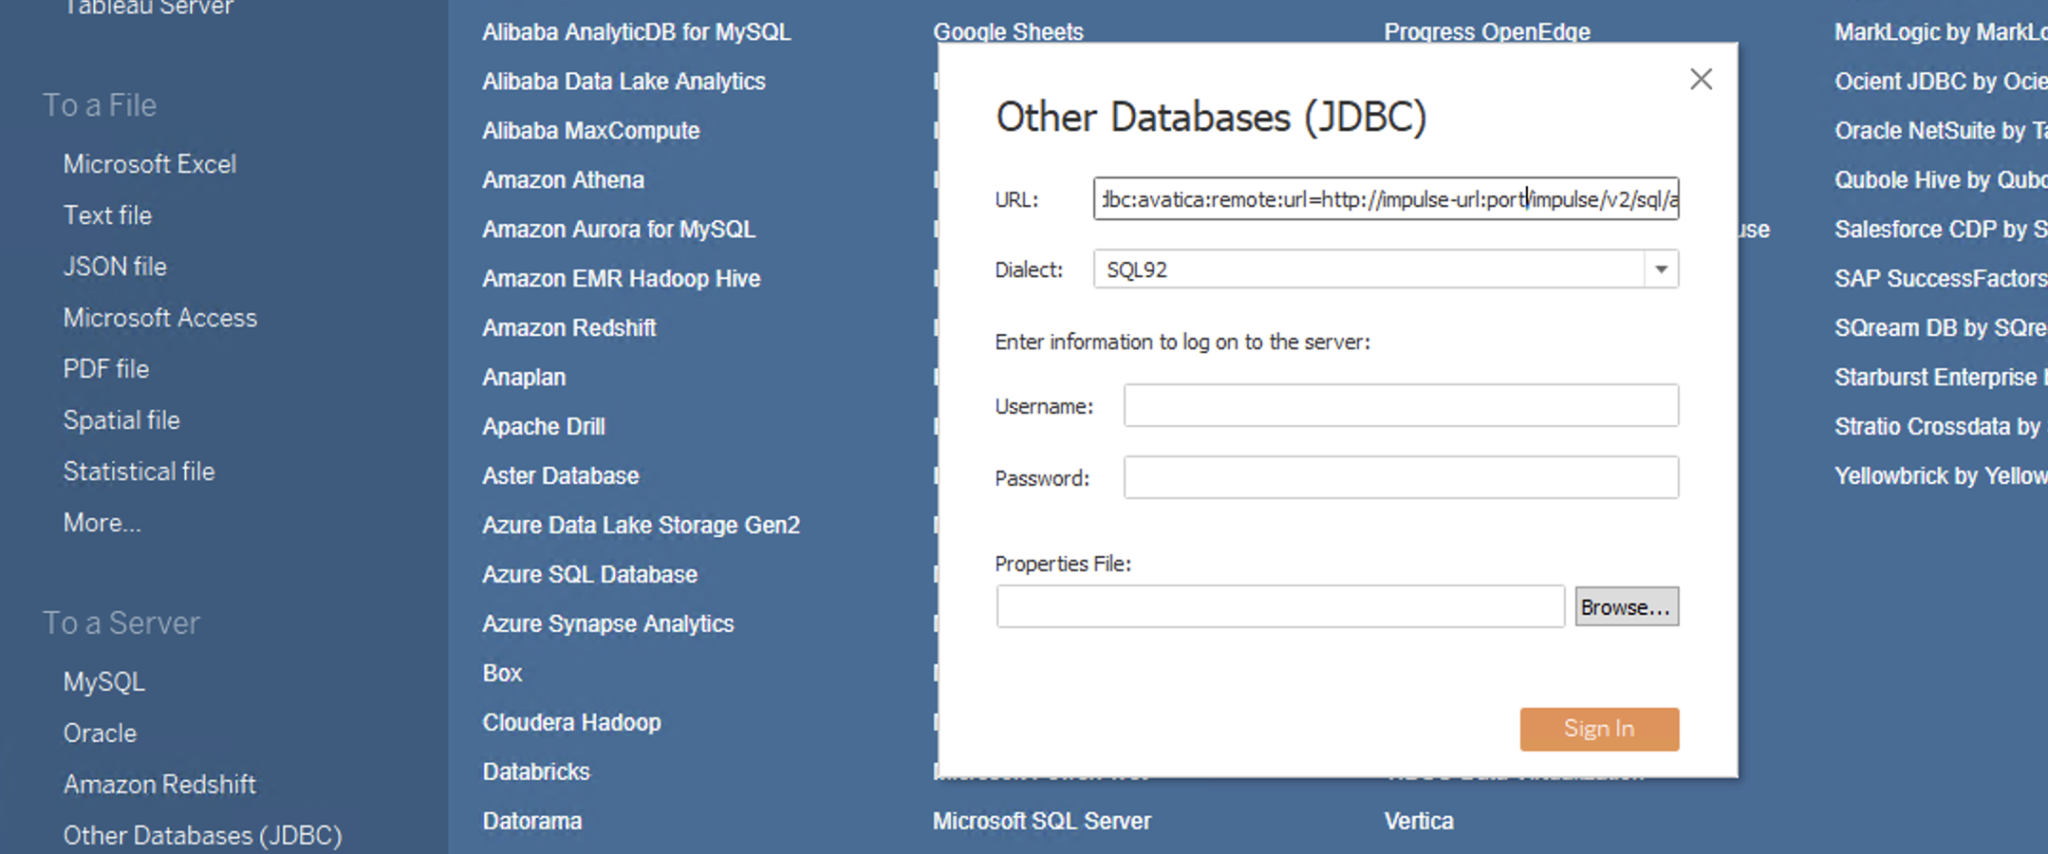2048x854 pixels.
Task: Choose Amazon EMR Hadoop Hive
Action: point(621,278)
